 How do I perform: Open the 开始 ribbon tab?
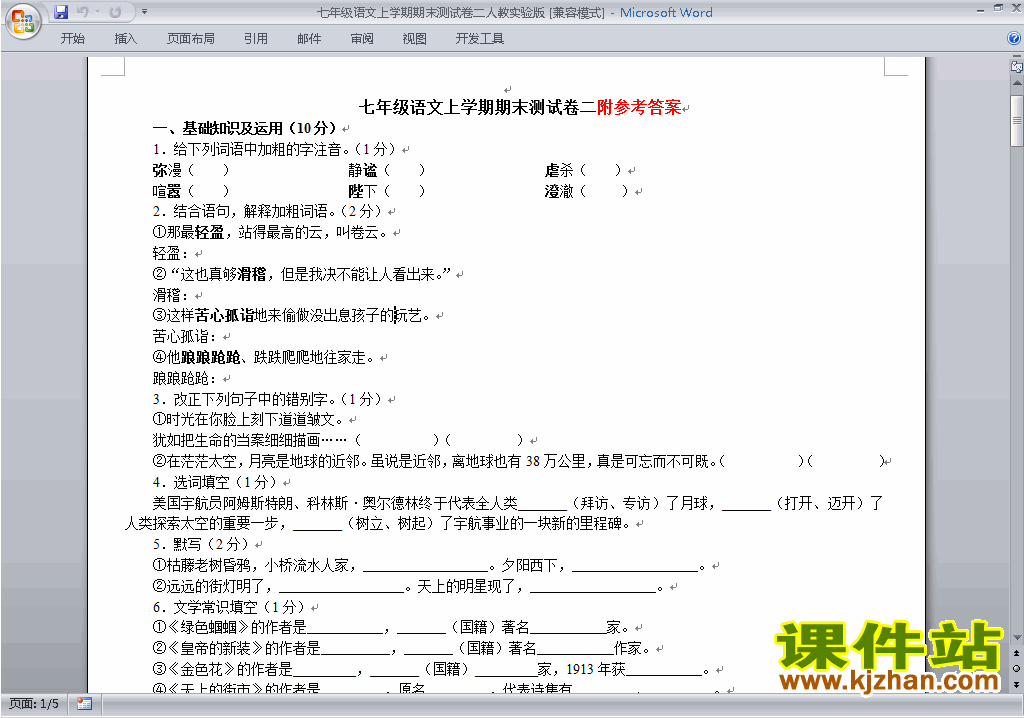click(x=72, y=39)
